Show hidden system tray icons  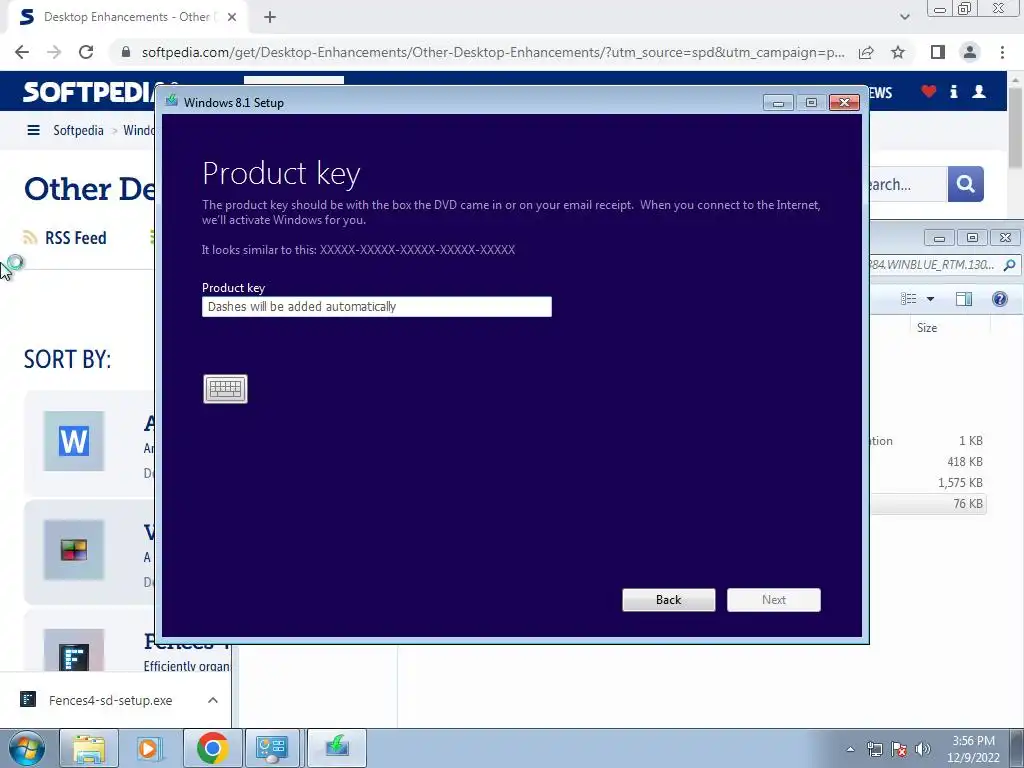click(850, 749)
